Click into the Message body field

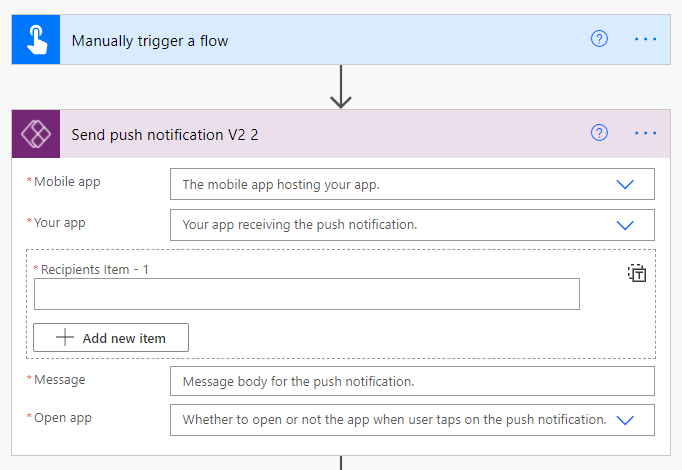412,381
